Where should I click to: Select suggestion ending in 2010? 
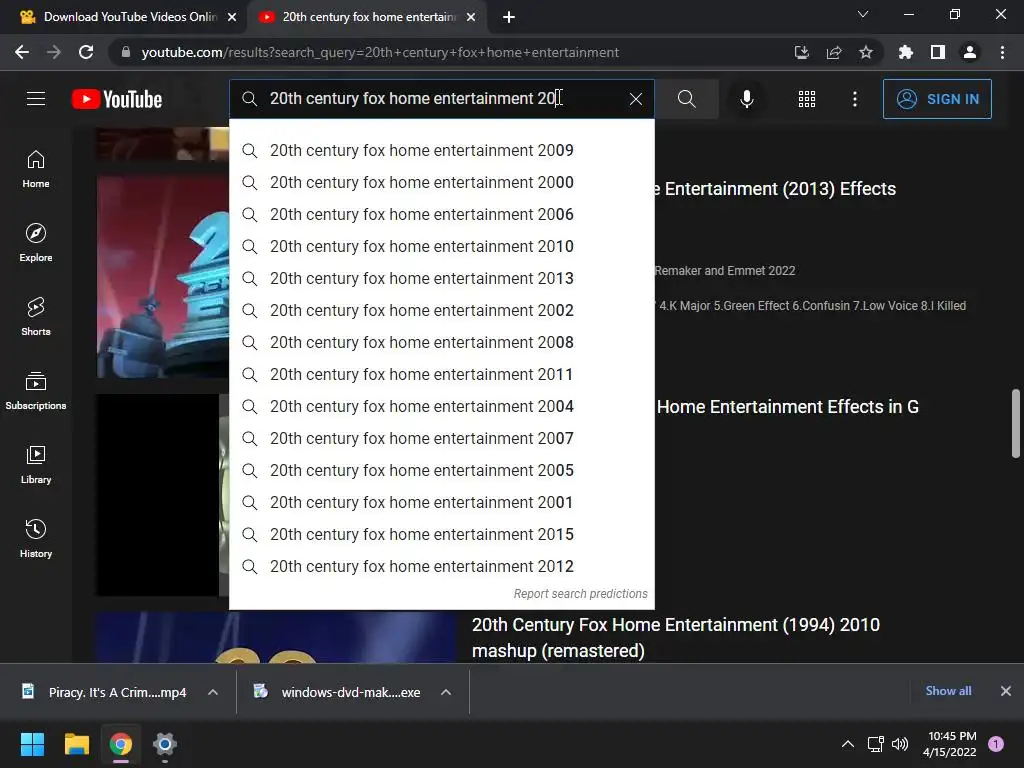tap(441, 246)
